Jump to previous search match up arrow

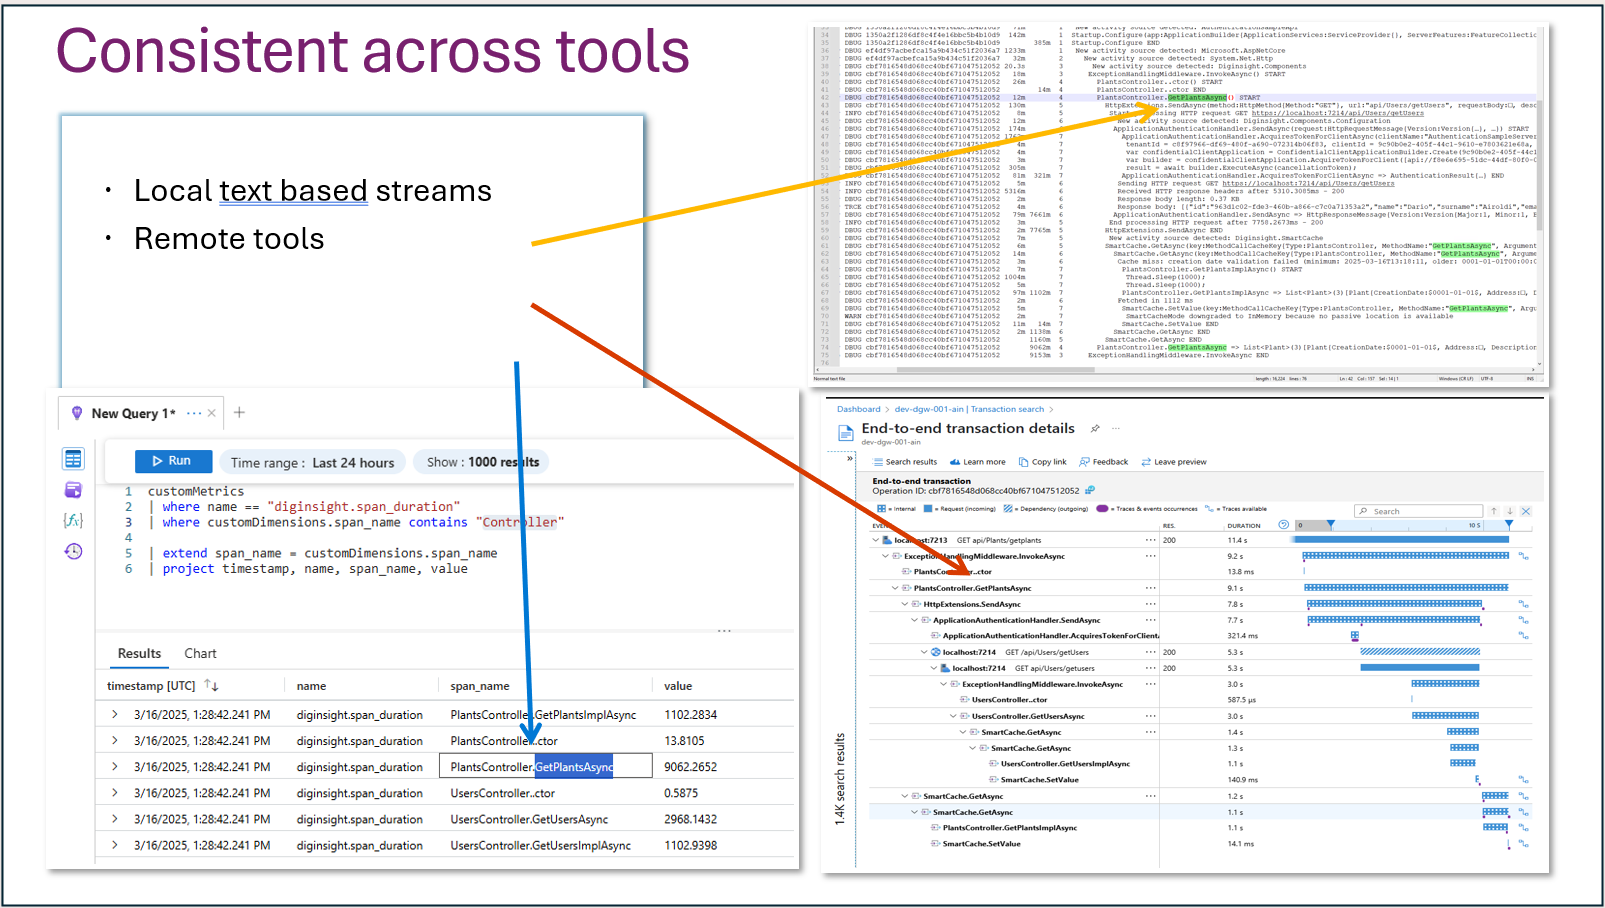coord(1494,511)
